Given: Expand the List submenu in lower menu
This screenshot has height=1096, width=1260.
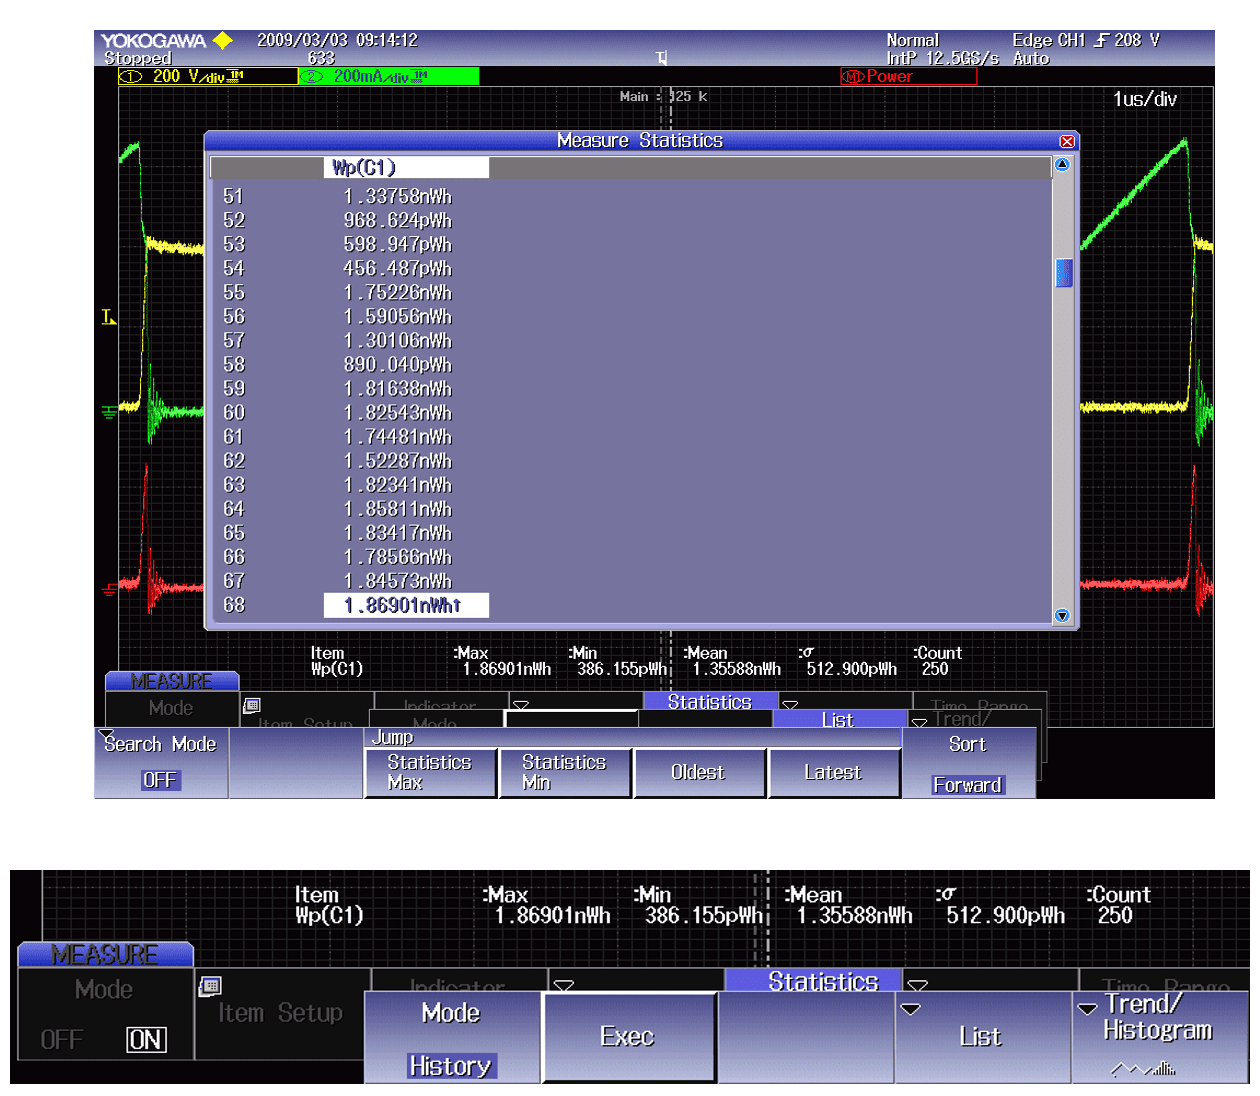Looking at the screenshot, I should point(981,1036).
